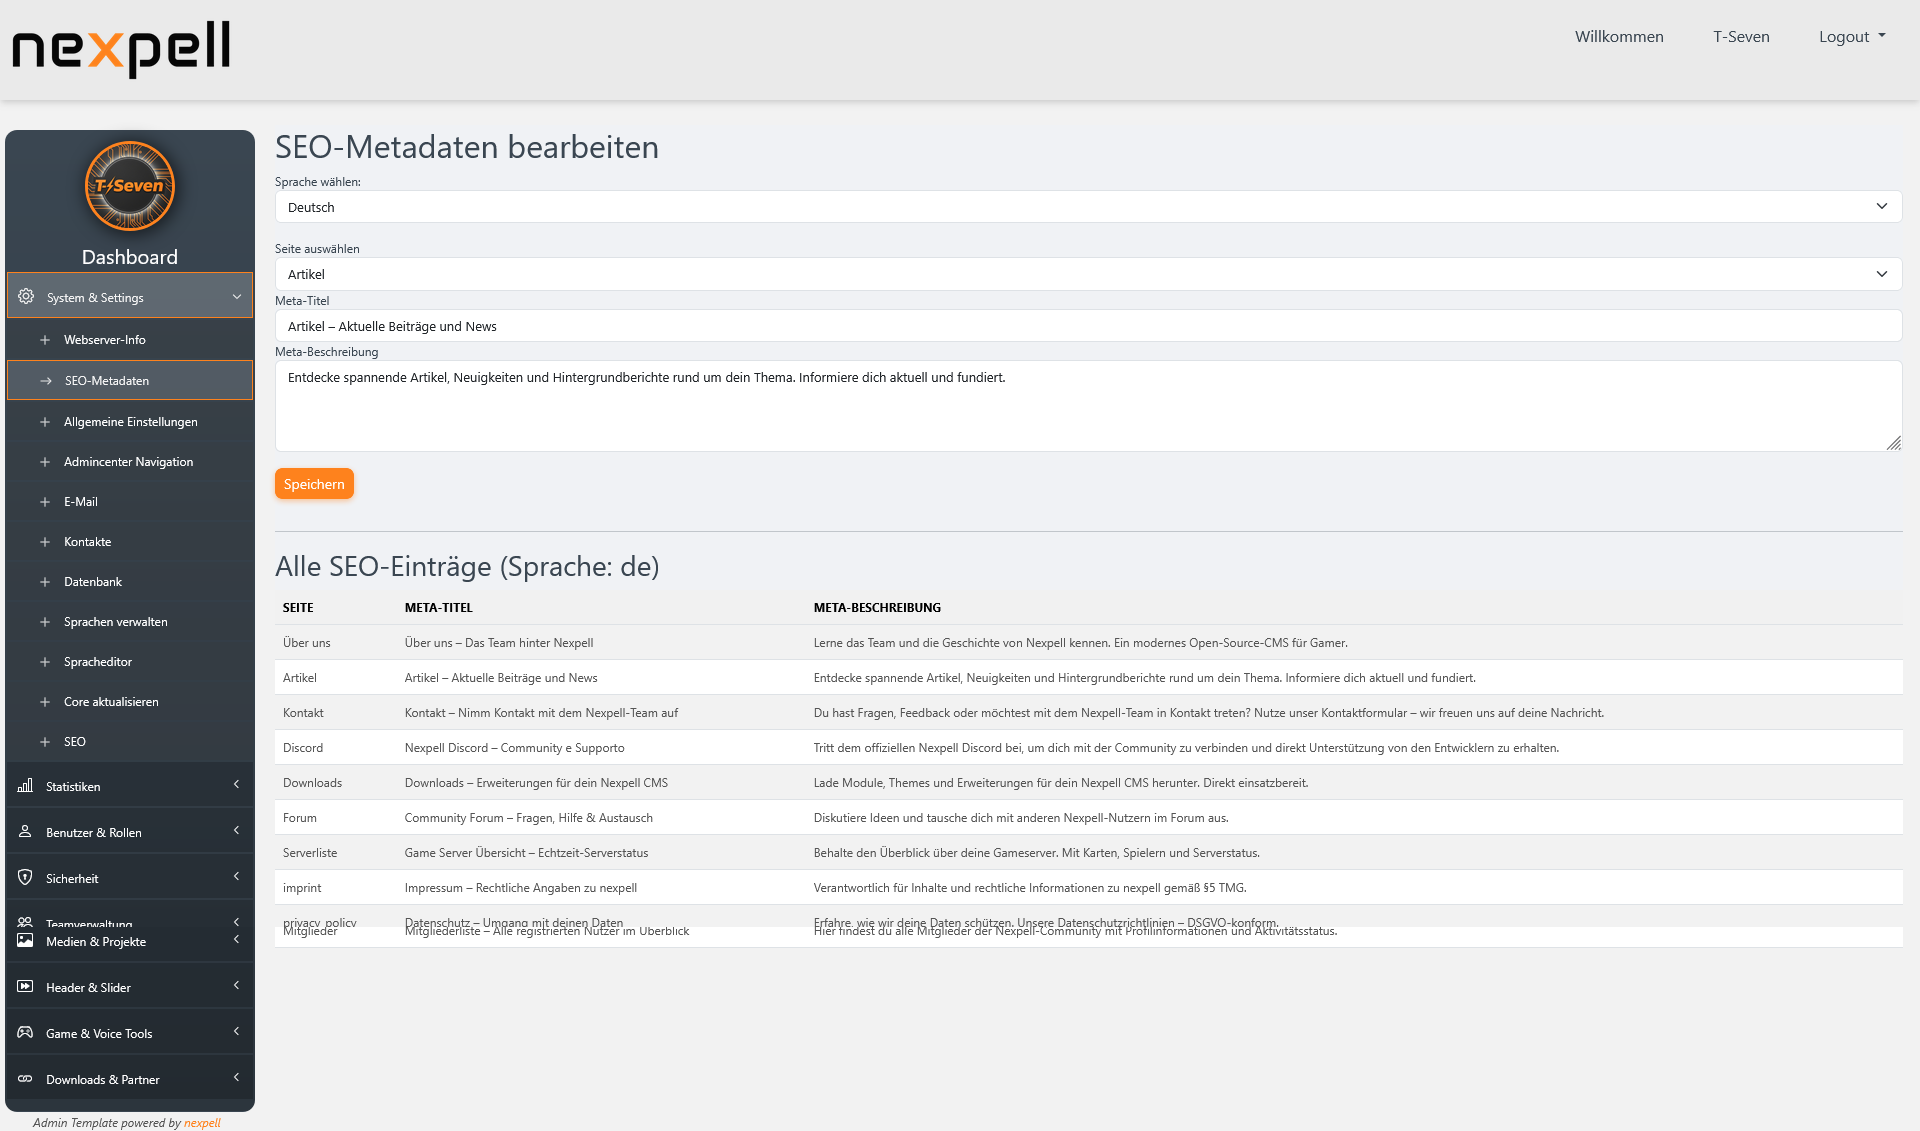Screen dimensions: 1920x1131
Task: Click the arrow icon beside SEO-Metadaten
Action: pos(45,380)
